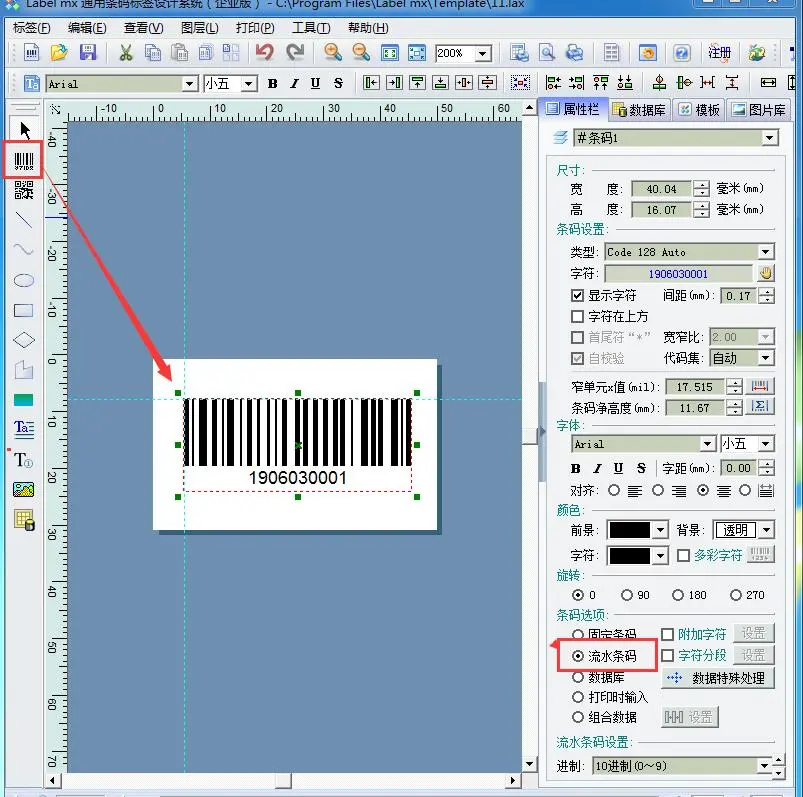Switch to the 模板 tab

[x=699, y=110]
